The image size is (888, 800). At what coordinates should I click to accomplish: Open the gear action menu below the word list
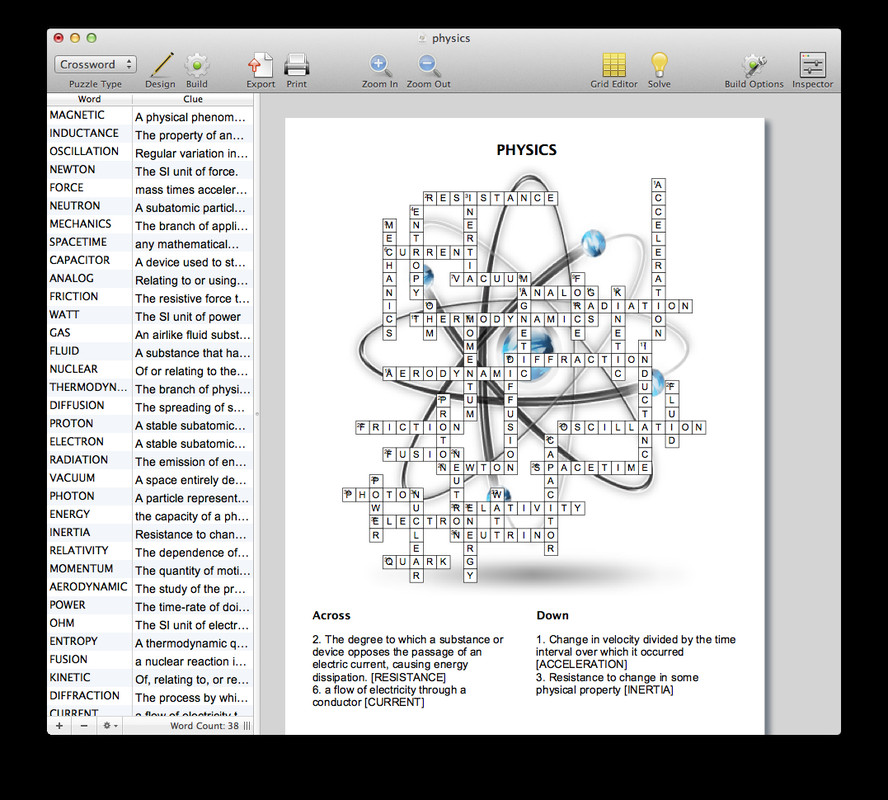click(110, 726)
